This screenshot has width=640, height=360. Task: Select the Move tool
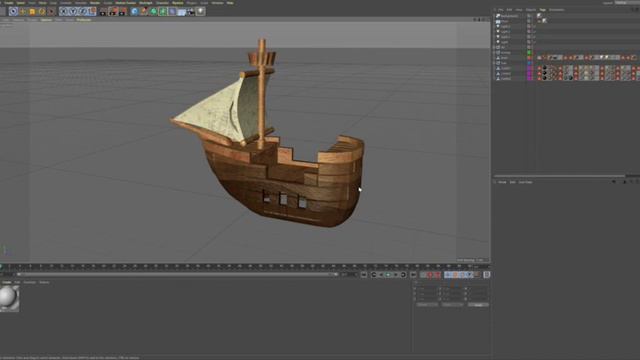pyautogui.click(x=22, y=11)
